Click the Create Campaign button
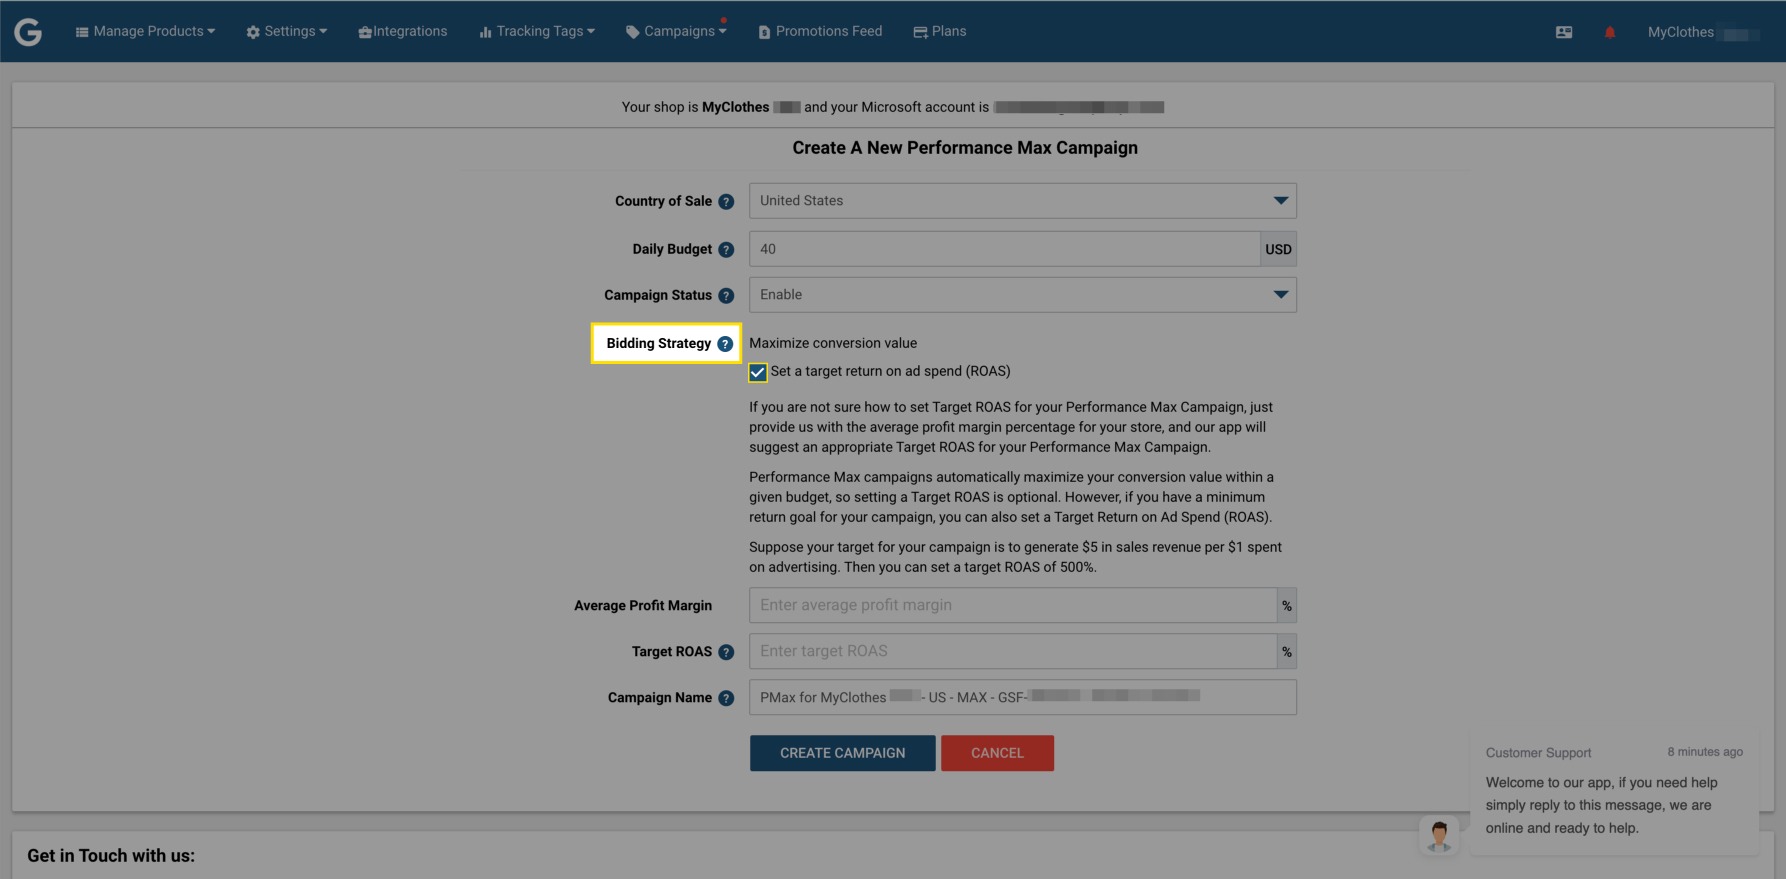This screenshot has height=879, width=1786. point(842,753)
